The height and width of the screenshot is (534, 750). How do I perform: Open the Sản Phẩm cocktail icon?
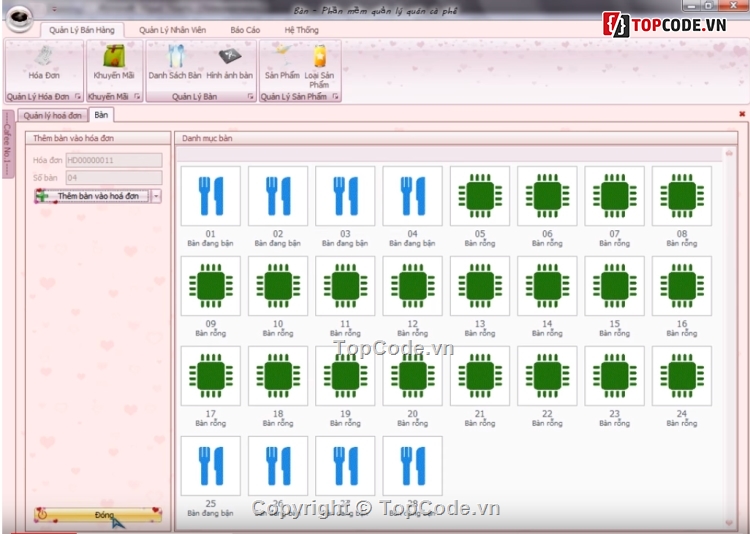click(282, 60)
